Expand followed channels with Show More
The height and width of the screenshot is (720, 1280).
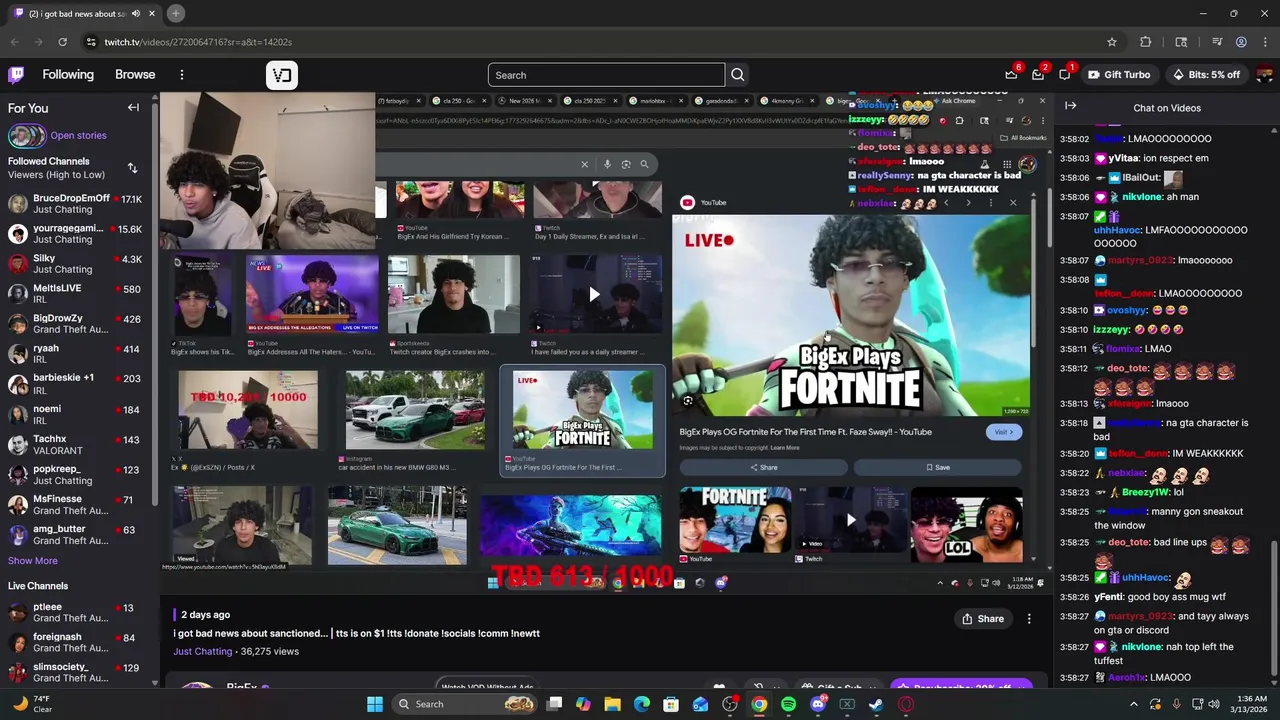(33, 561)
